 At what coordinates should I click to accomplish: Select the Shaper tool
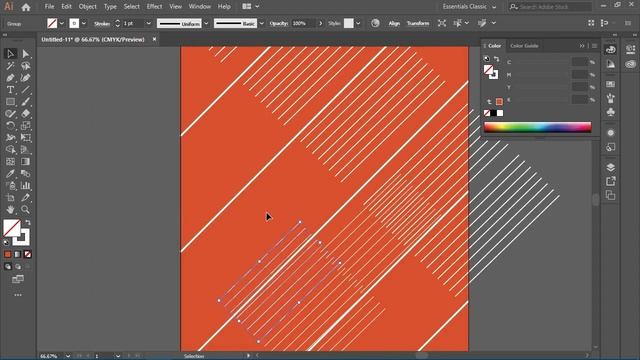point(10,113)
